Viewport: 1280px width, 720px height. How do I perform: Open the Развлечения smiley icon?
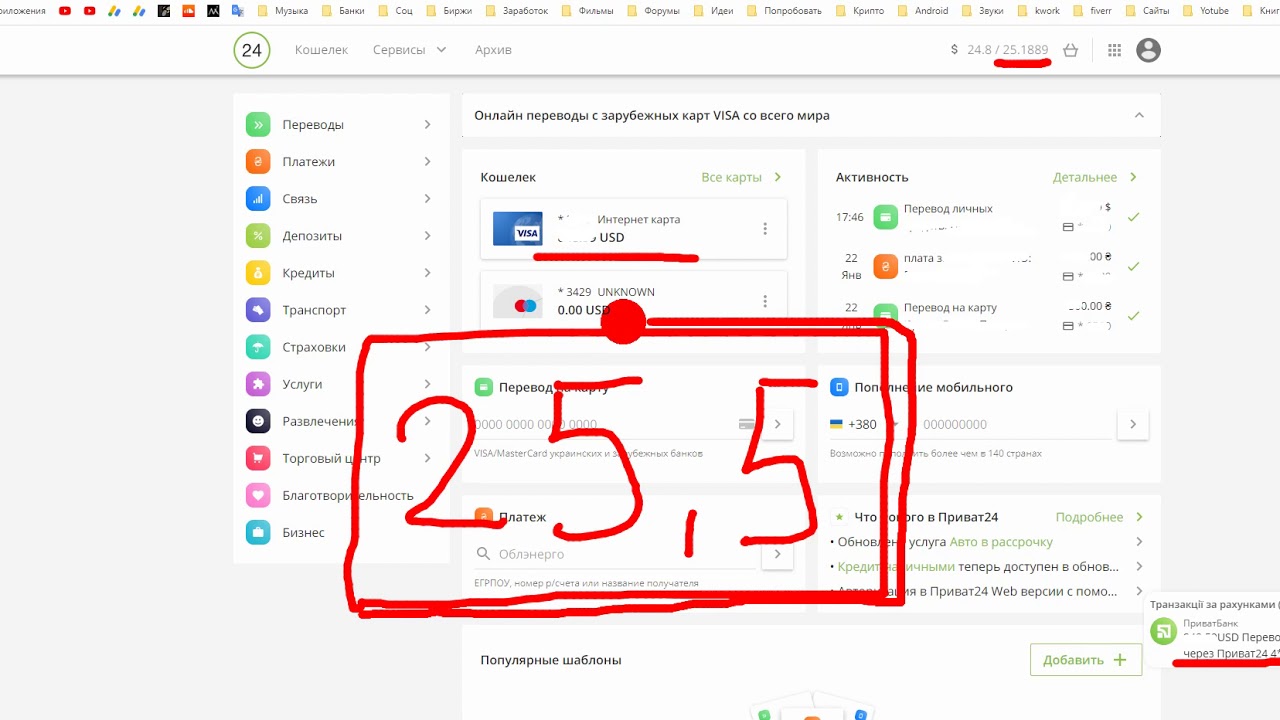(258, 421)
